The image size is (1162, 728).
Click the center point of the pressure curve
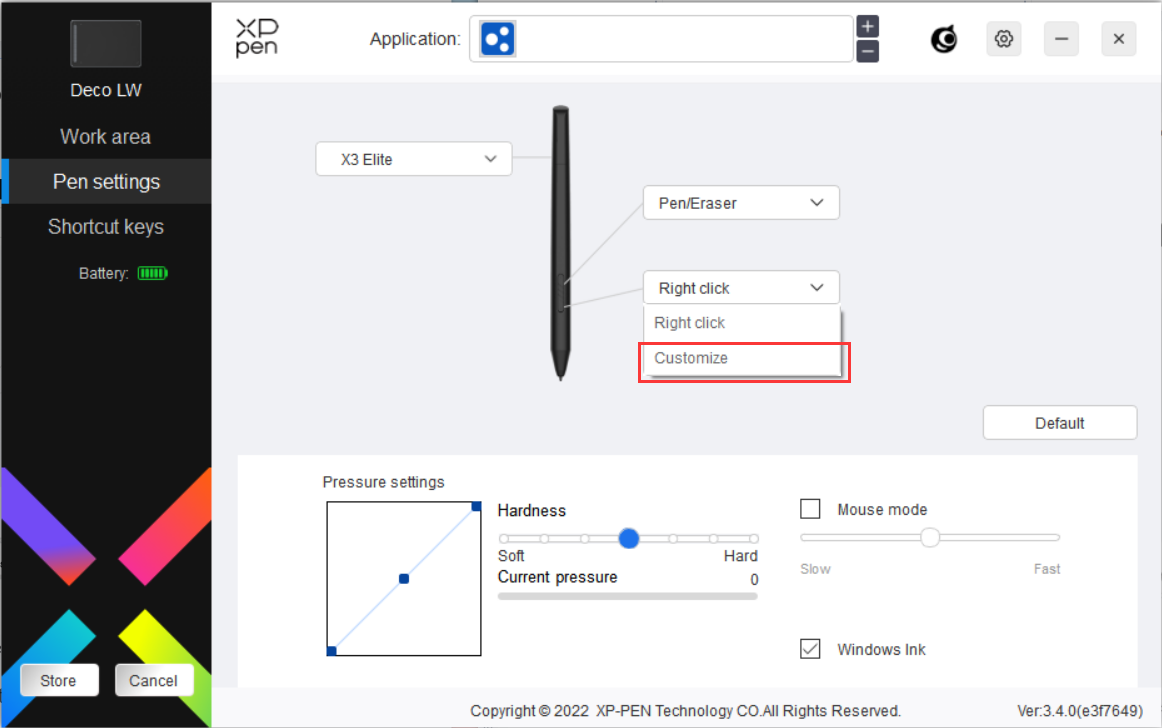(x=404, y=578)
